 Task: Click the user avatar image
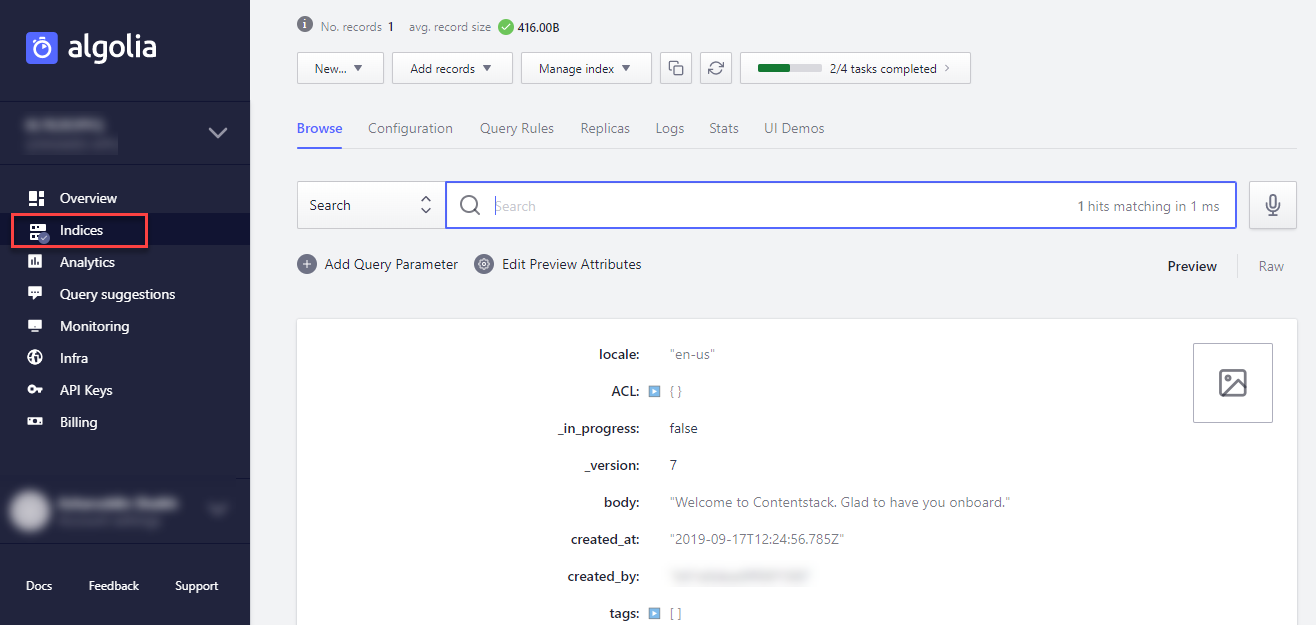click(x=29, y=510)
